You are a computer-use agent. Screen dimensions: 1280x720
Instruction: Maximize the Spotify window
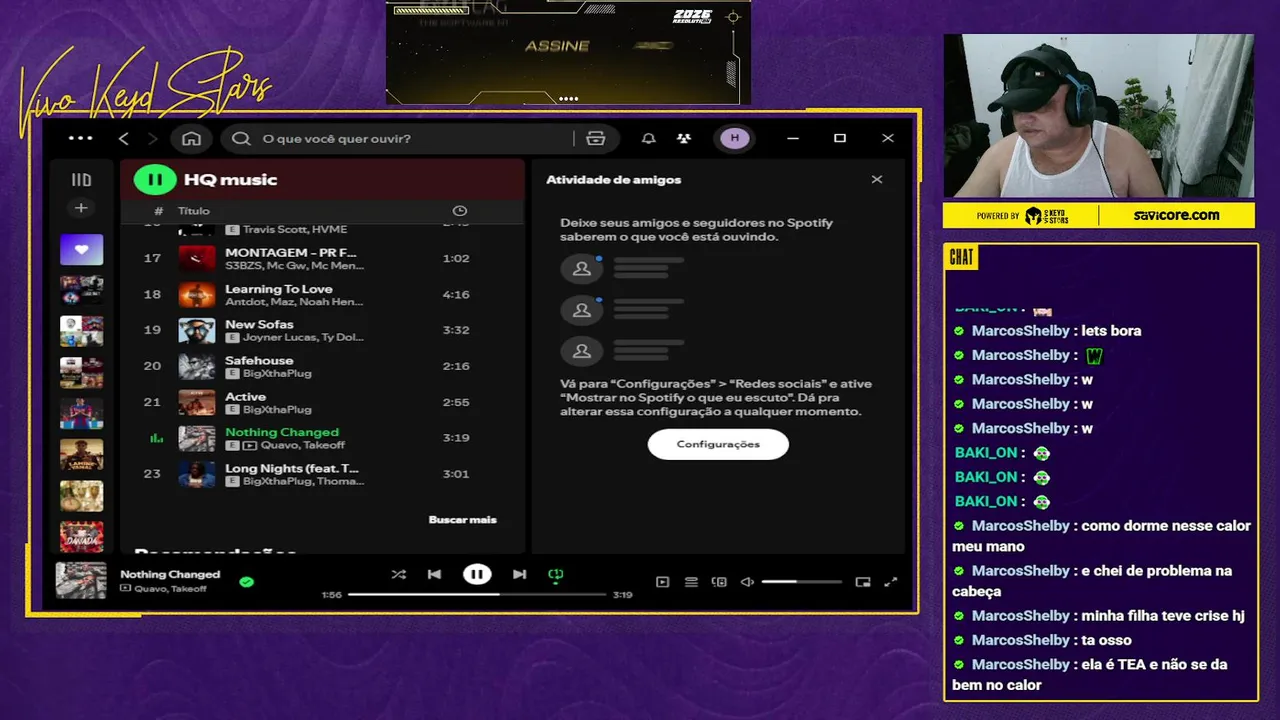click(840, 138)
